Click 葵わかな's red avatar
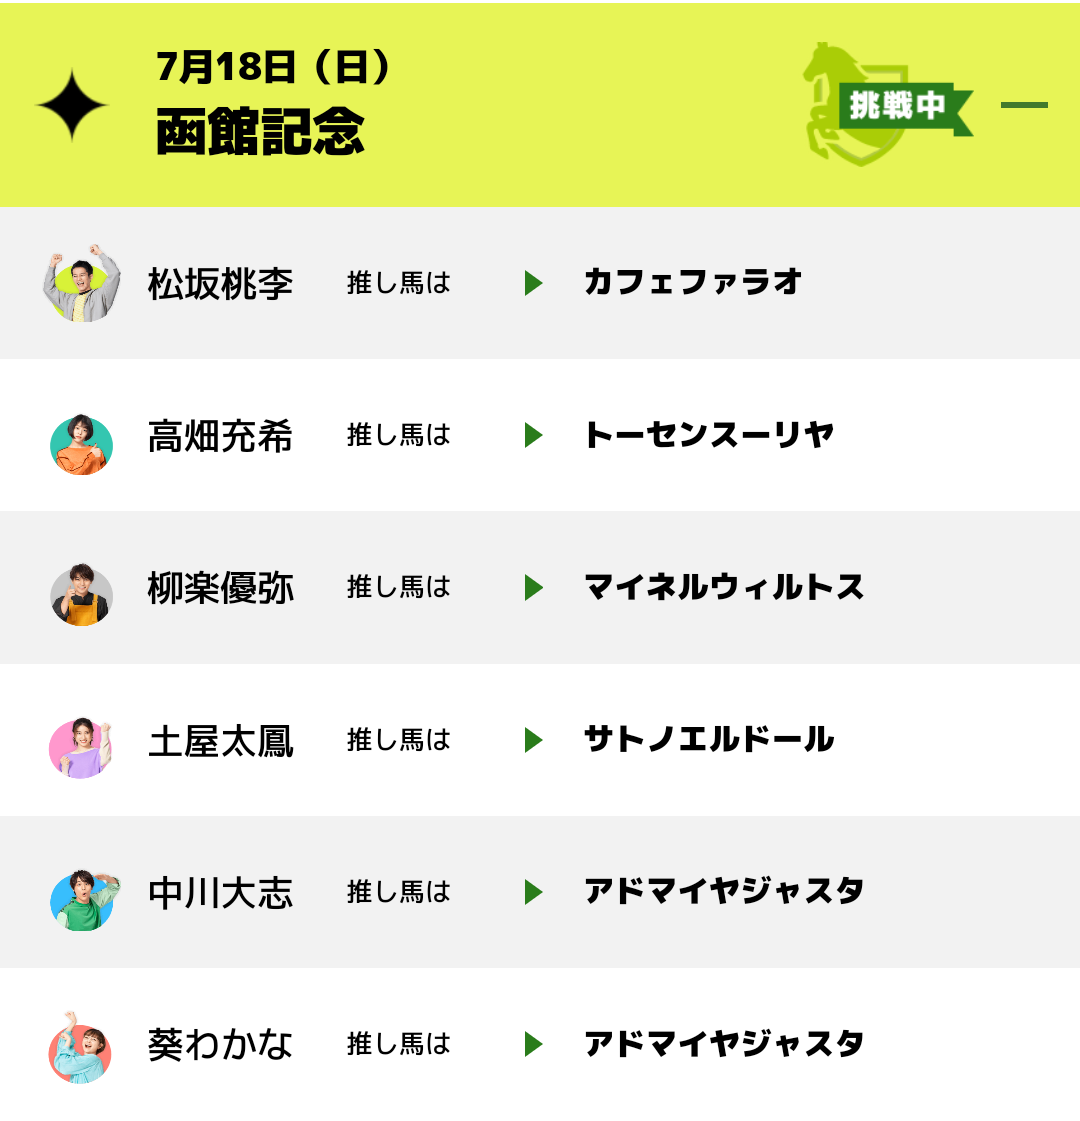 pos(80,1049)
